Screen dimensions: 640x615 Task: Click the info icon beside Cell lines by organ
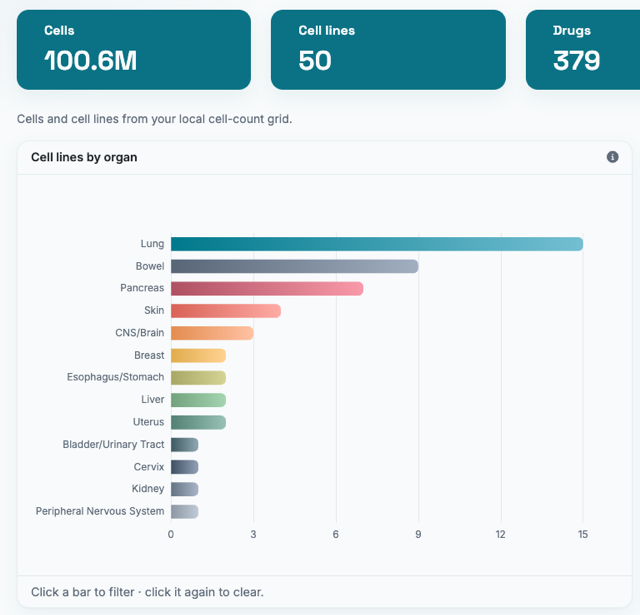pyautogui.click(x=612, y=157)
